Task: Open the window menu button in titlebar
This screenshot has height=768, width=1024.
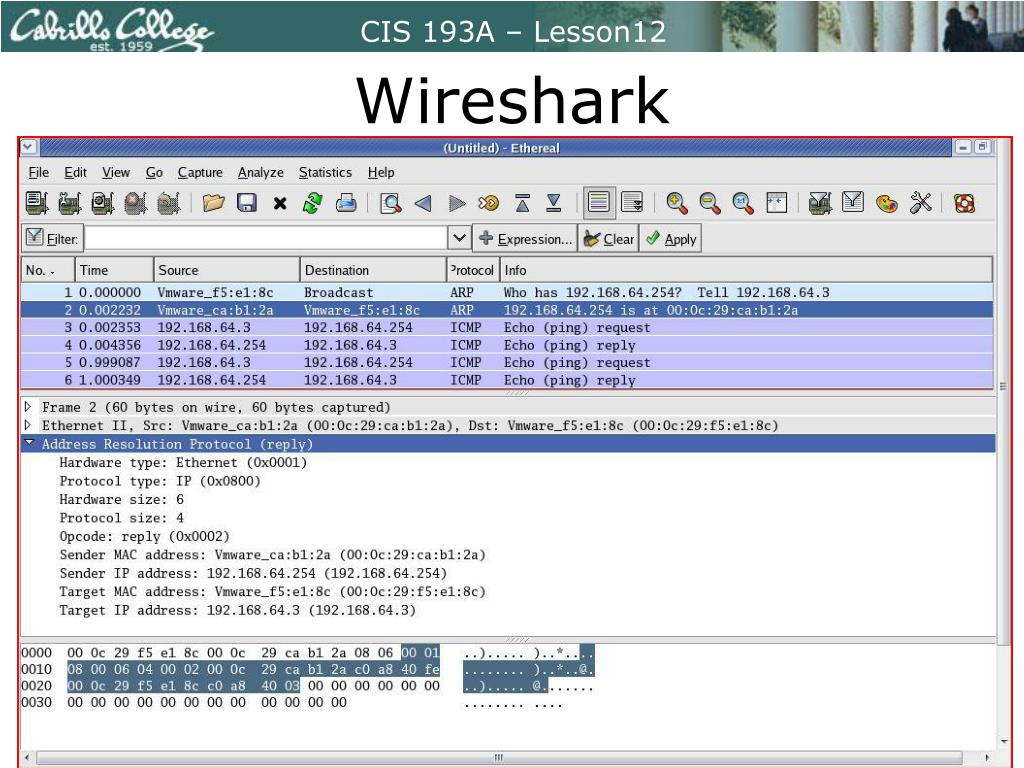Action: pyautogui.click(x=28, y=147)
